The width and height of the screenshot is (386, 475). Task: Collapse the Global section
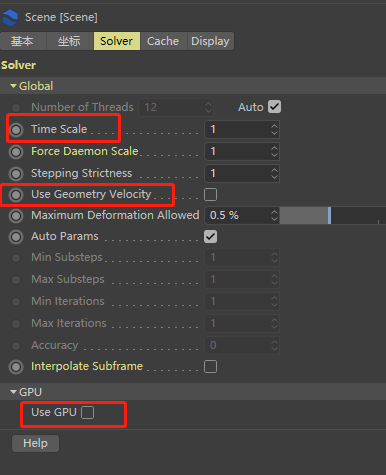pyautogui.click(x=13, y=86)
